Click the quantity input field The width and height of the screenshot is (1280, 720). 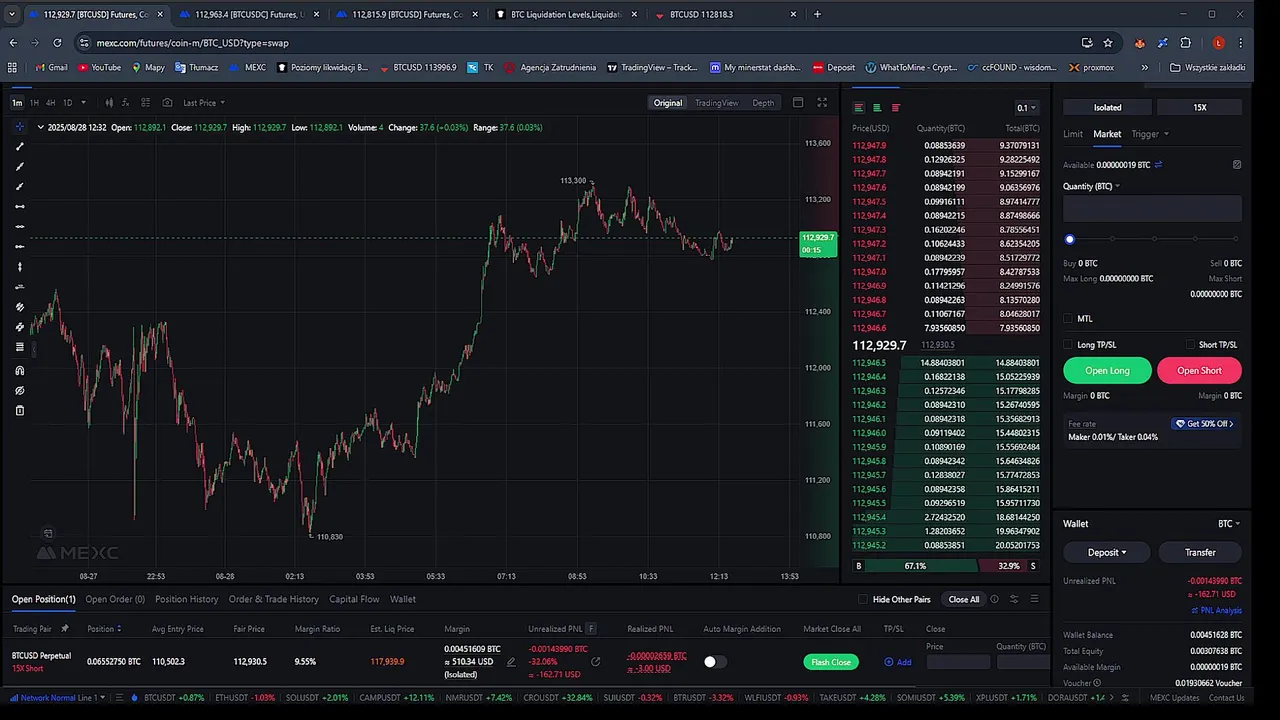tap(1152, 208)
